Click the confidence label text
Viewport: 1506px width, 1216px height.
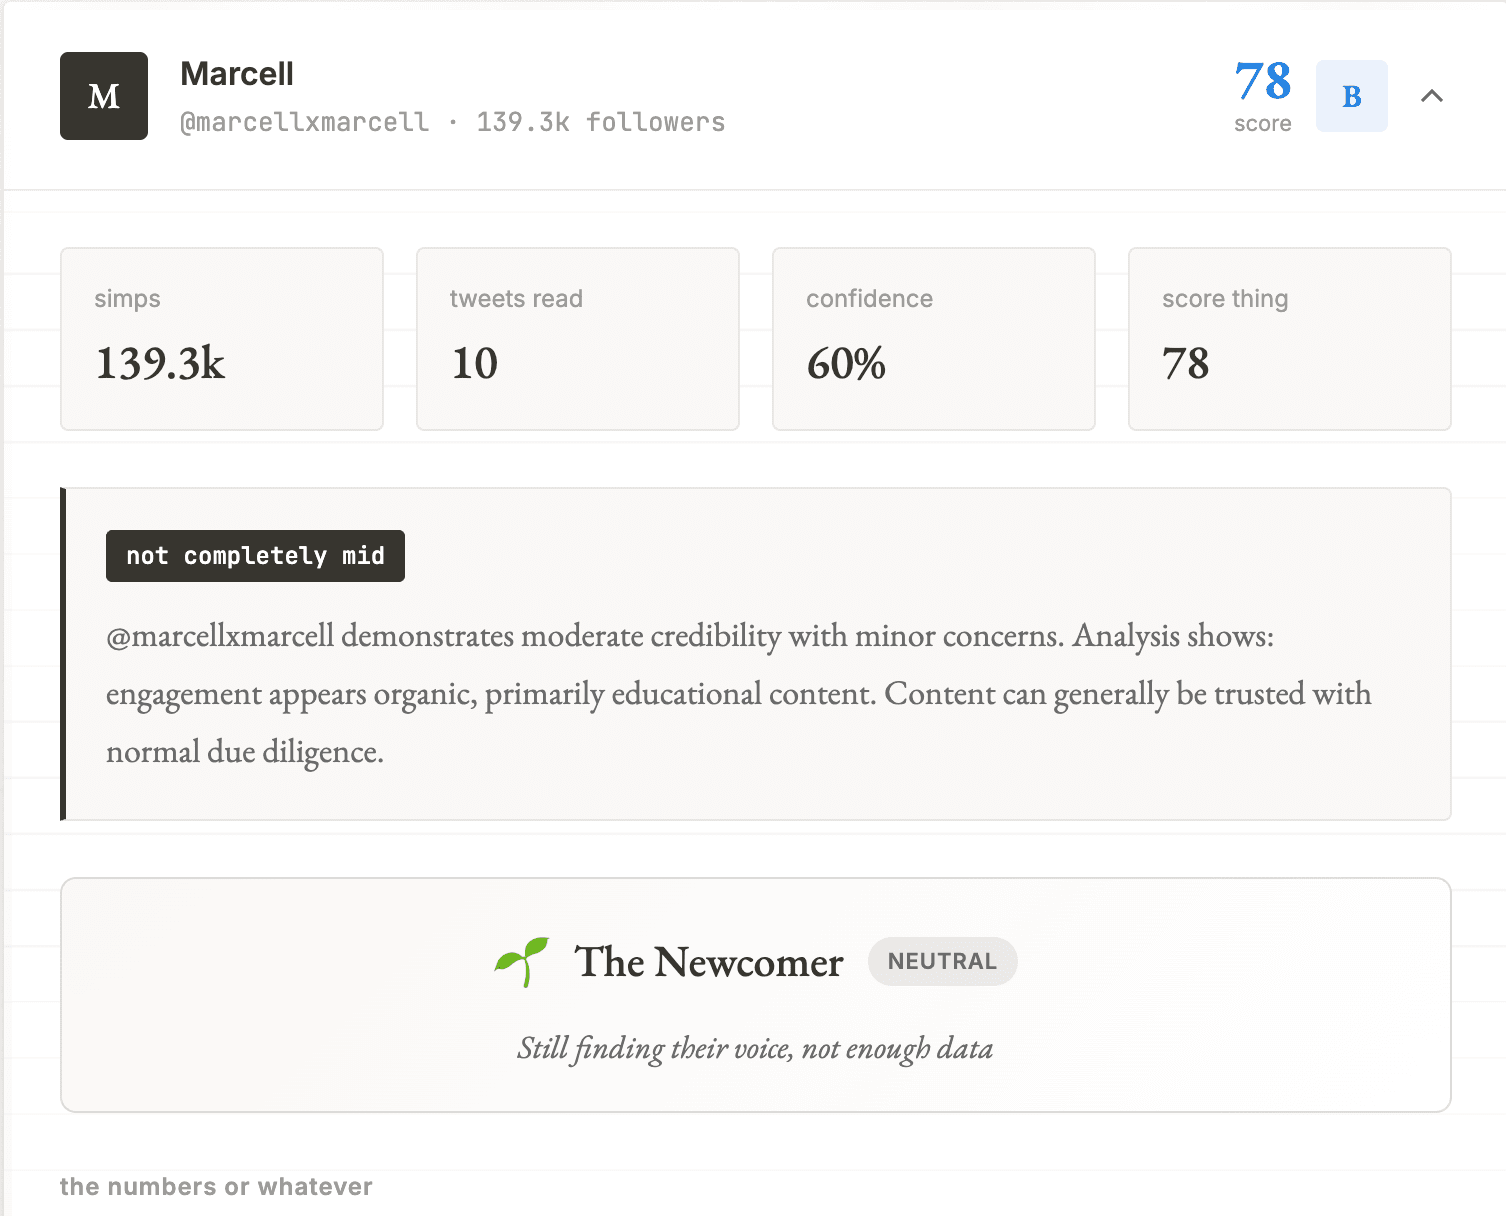click(x=869, y=299)
